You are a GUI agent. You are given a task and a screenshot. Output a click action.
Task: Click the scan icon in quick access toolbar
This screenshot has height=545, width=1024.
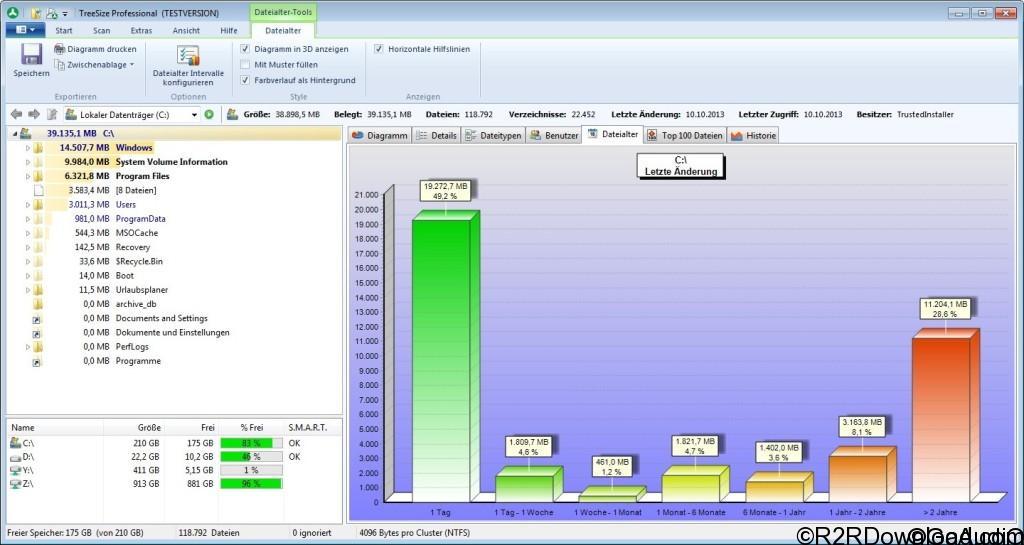(x=52, y=13)
